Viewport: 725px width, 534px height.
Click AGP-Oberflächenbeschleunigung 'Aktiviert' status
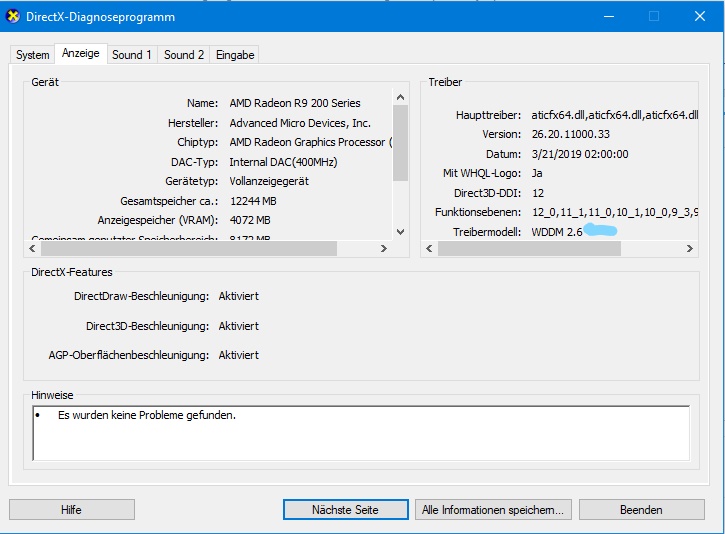(x=239, y=355)
